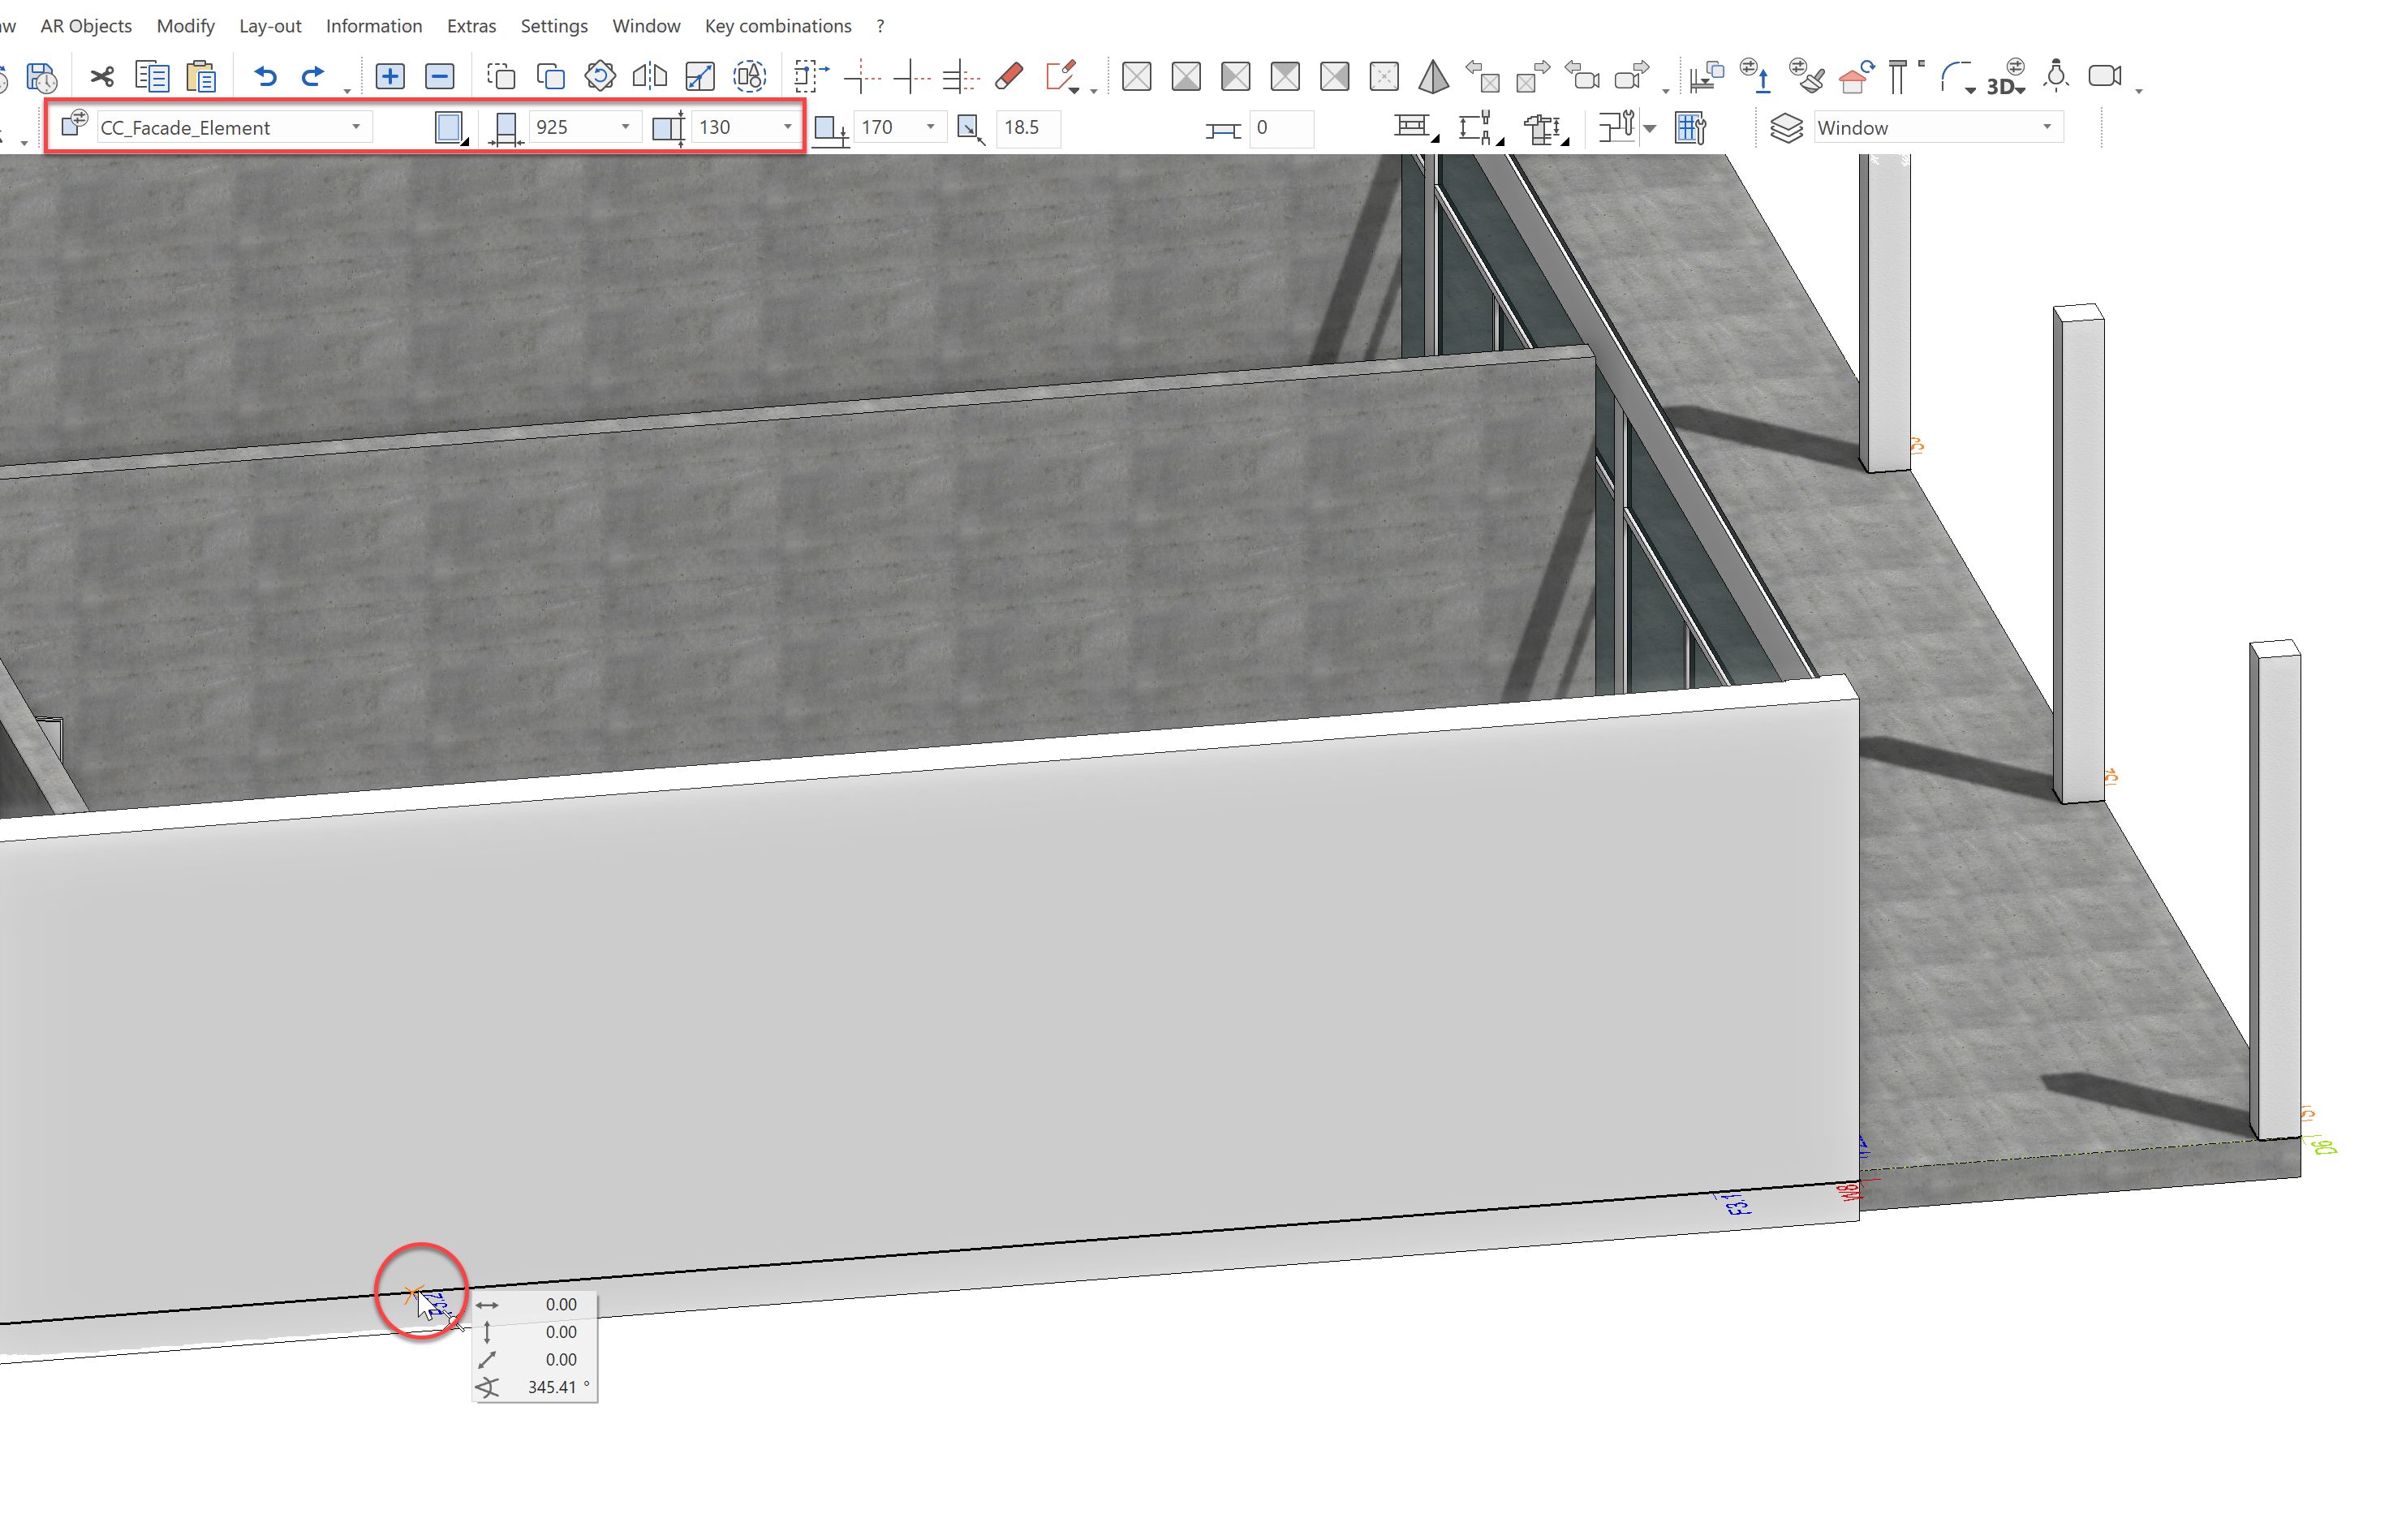The height and width of the screenshot is (1540, 2406).
Task: Open the Information menu
Action: click(374, 26)
